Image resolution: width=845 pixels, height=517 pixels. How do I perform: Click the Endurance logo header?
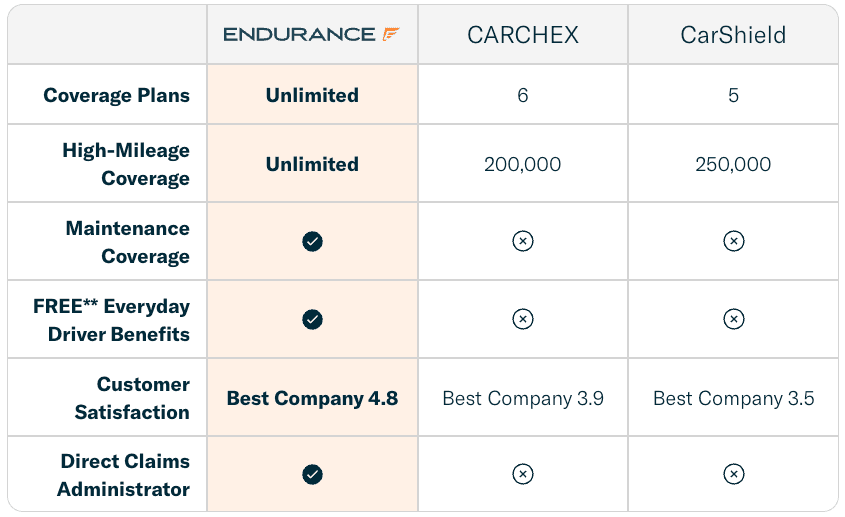click(x=311, y=35)
